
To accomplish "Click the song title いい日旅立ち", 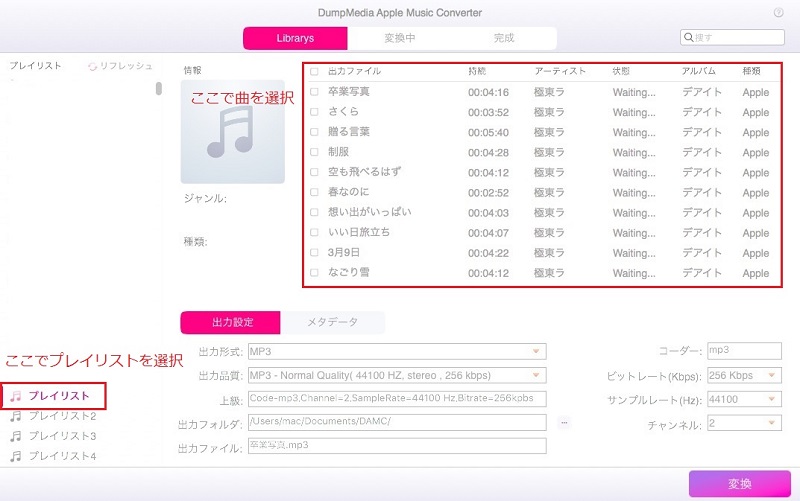I will click(x=359, y=232).
